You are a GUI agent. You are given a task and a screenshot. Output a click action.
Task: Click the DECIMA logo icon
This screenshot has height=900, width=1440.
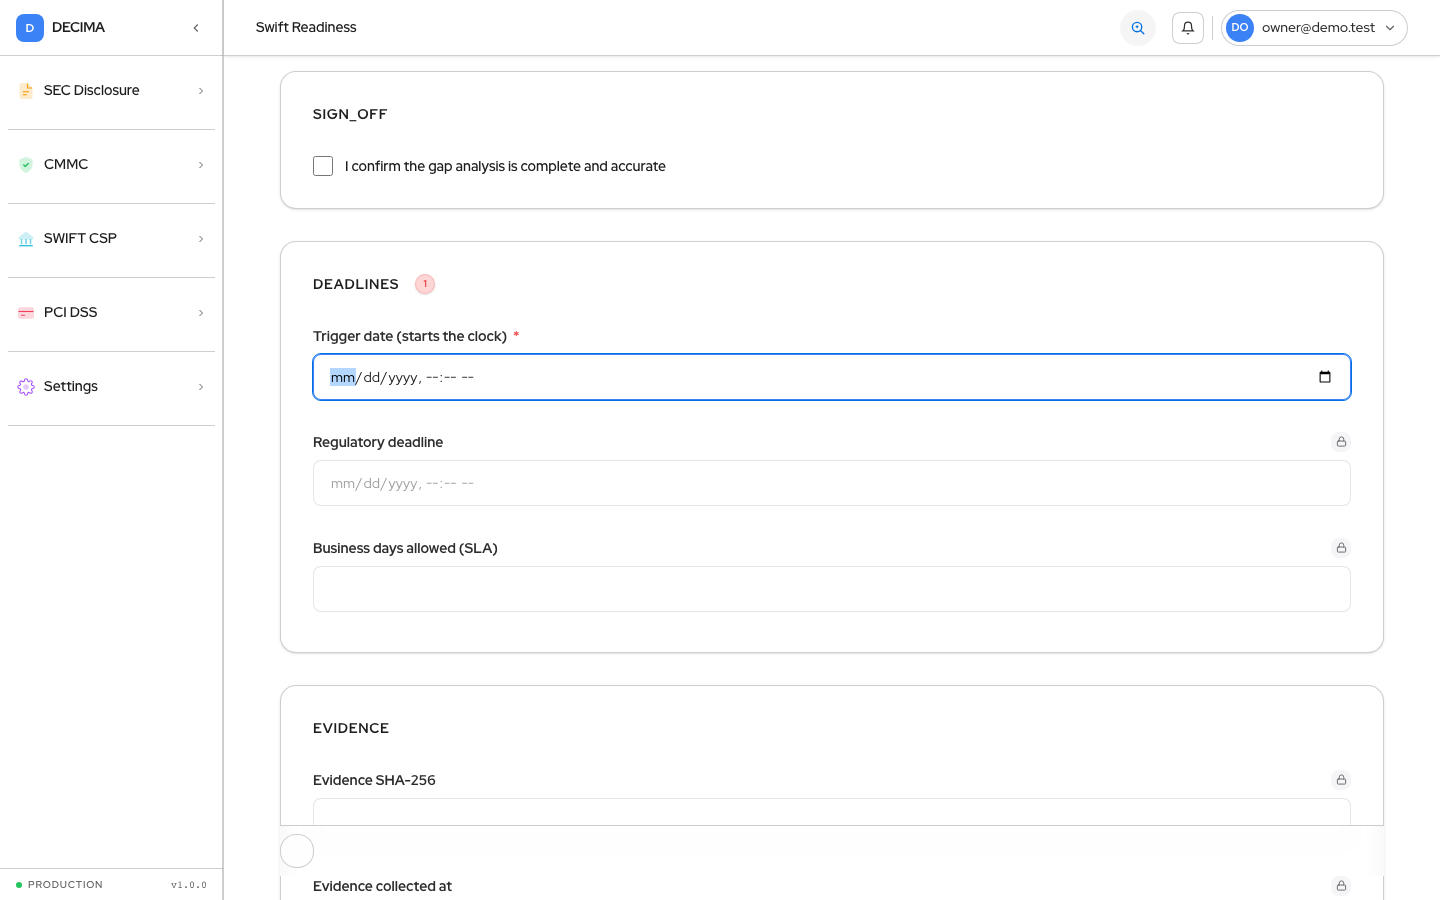pyautogui.click(x=30, y=28)
